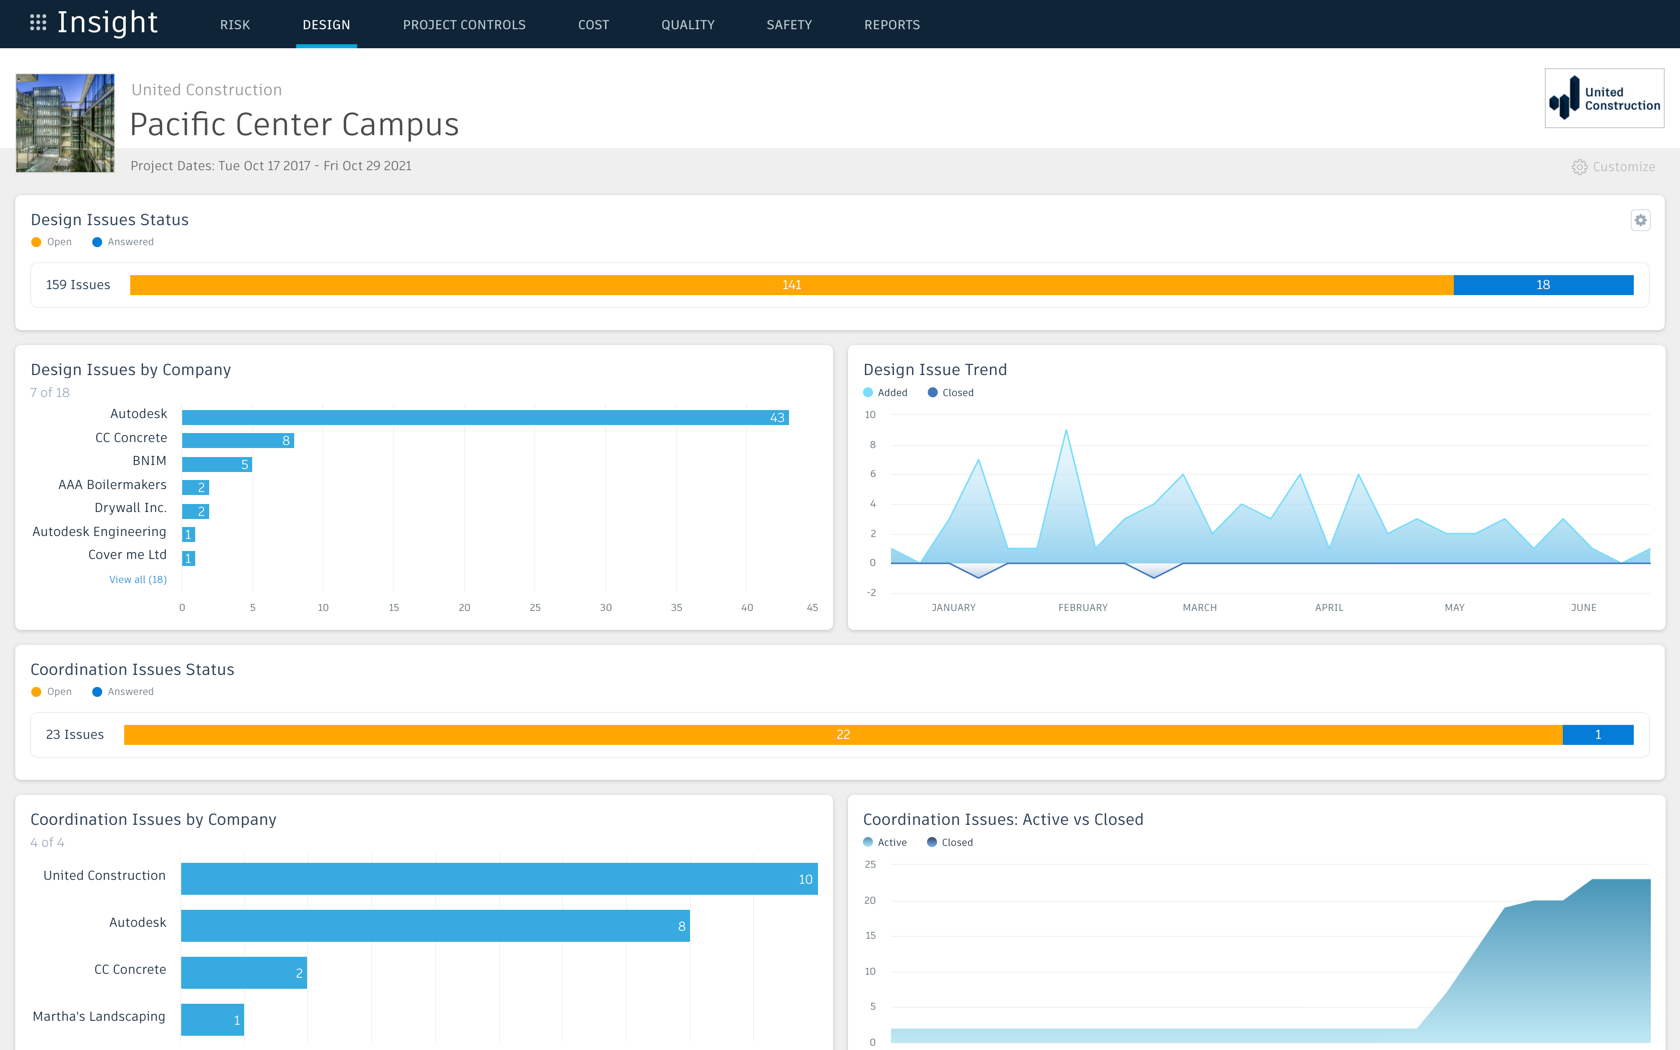
Task: Click the Answered segment of Design Issues bar
Action: pos(1542,285)
